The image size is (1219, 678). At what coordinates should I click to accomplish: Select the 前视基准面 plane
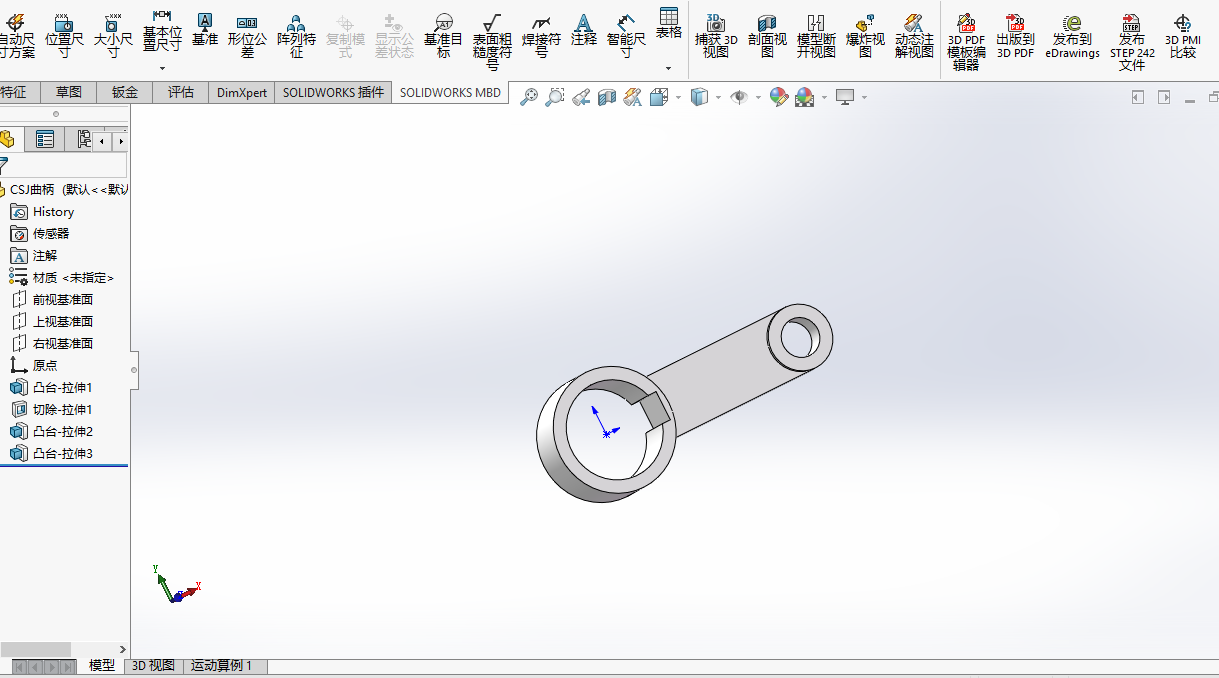pos(51,300)
